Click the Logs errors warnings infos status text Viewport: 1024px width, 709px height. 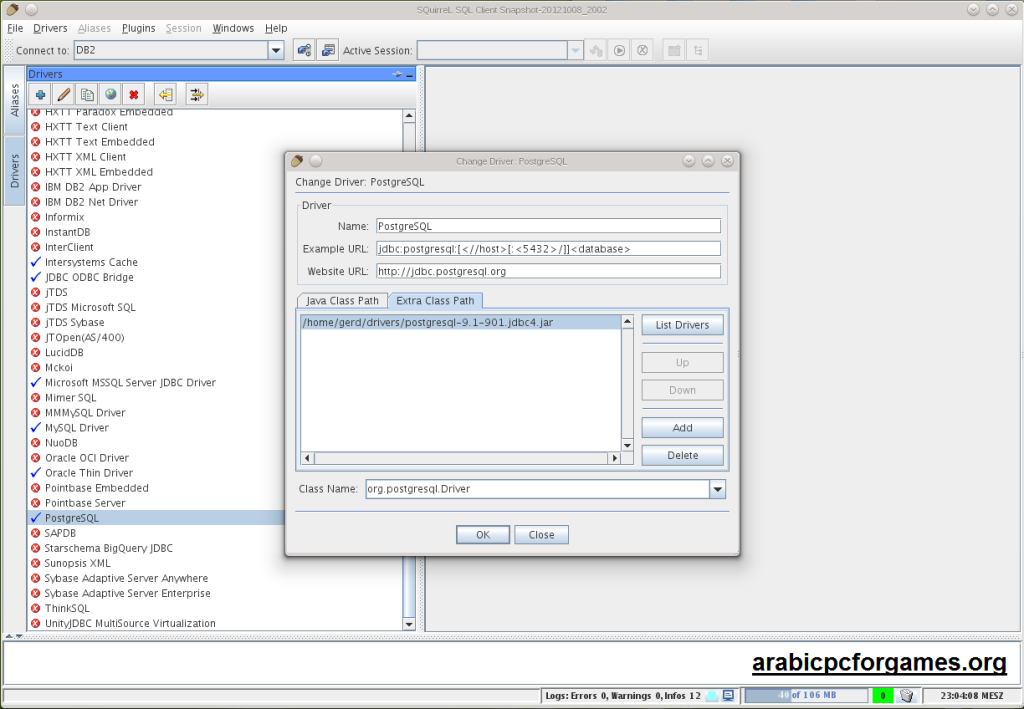pos(622,696)
